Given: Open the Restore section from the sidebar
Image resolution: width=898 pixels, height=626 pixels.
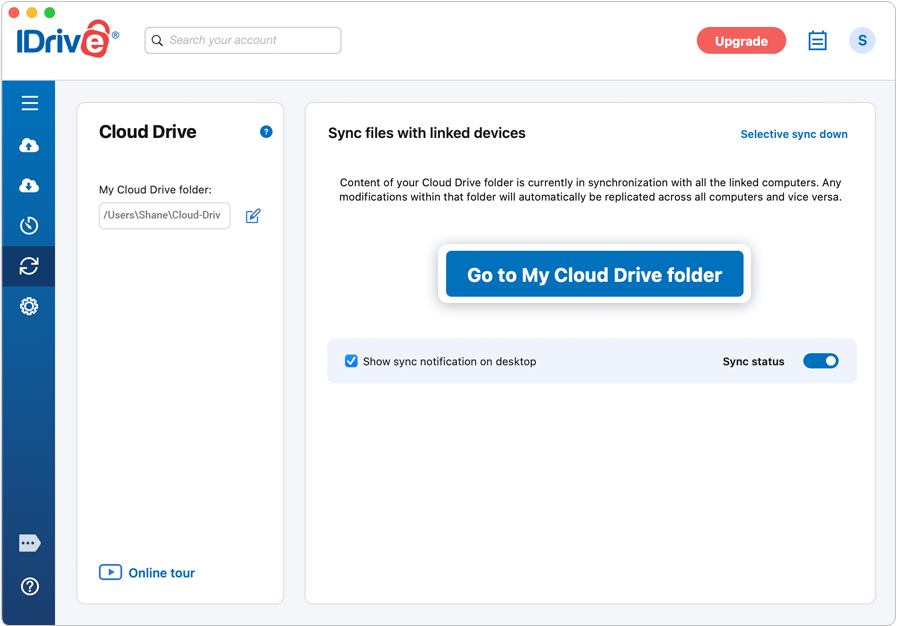Looking at the screenshot, I should coord(29,186).
